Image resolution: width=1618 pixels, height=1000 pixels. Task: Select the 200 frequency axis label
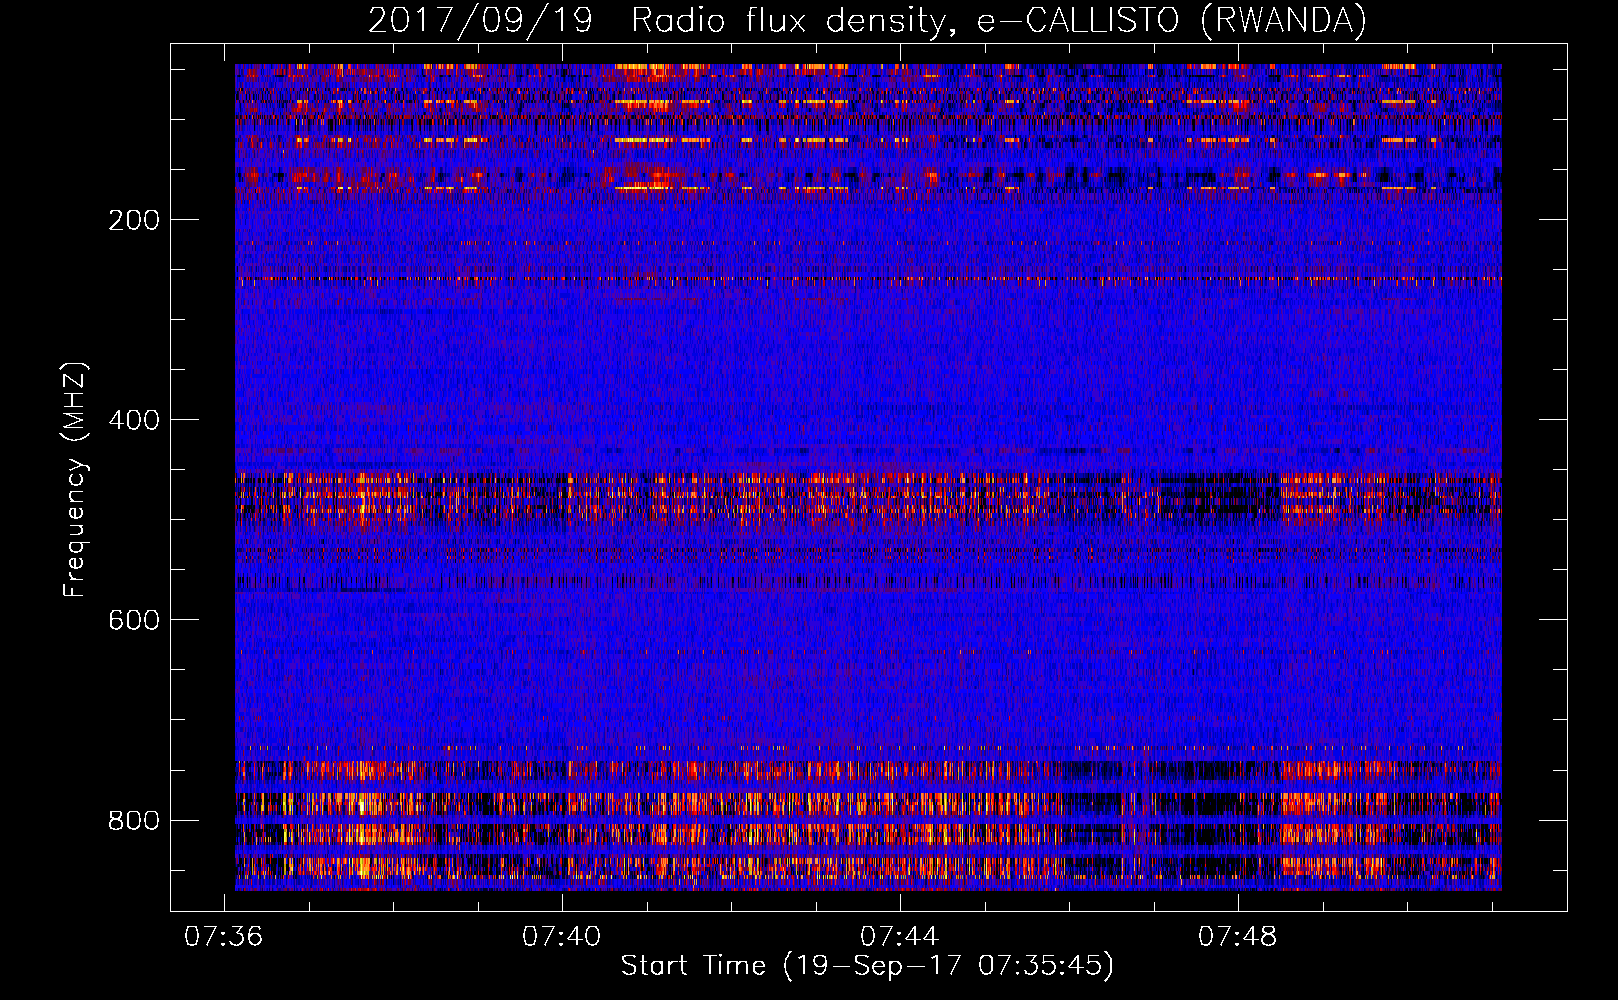[134, 220]
